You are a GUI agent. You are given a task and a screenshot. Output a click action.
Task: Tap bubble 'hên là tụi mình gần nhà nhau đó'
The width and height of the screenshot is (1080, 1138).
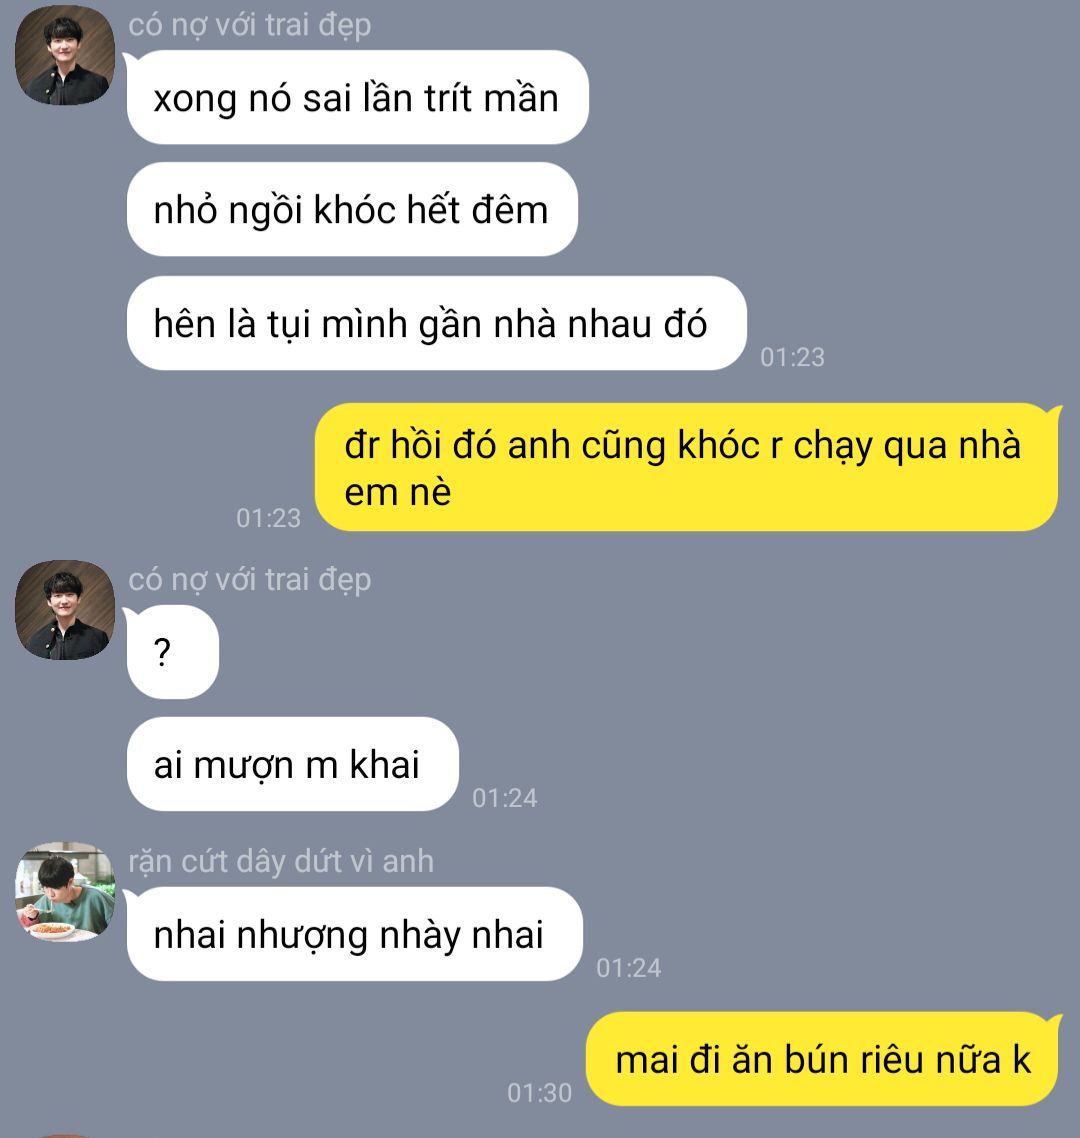(436, 323)
